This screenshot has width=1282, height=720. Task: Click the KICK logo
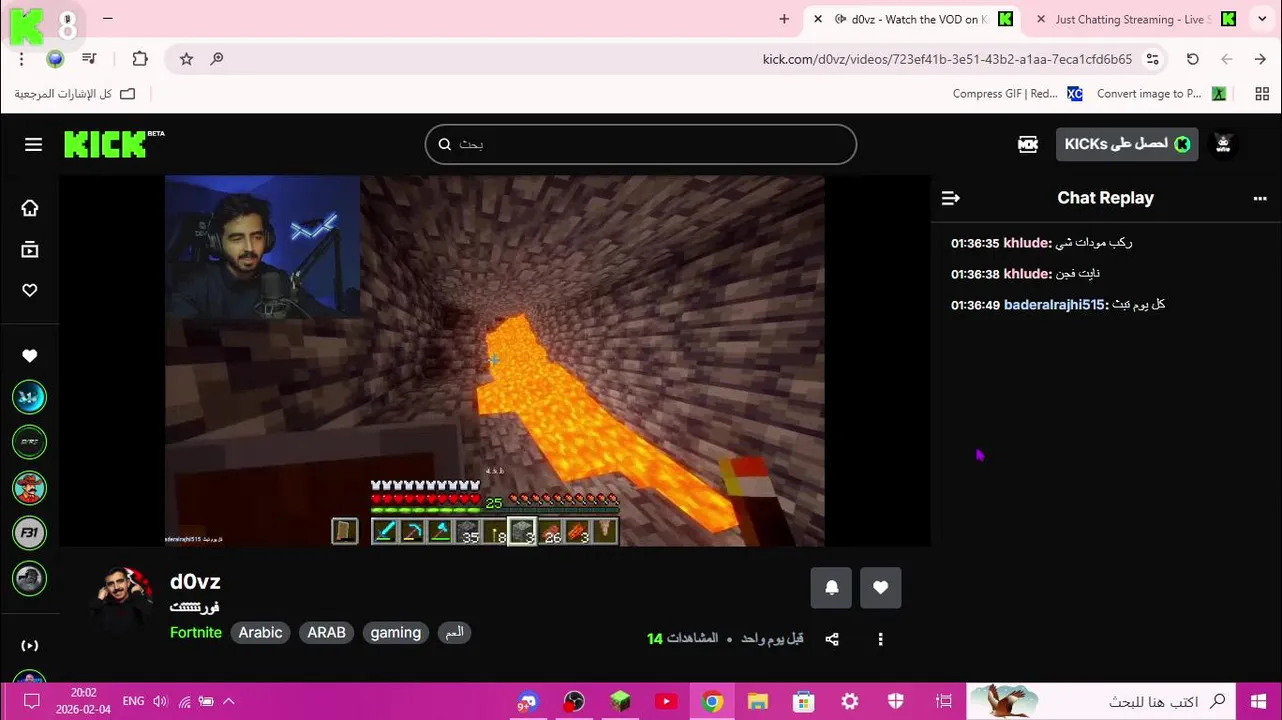coord(108,145)
